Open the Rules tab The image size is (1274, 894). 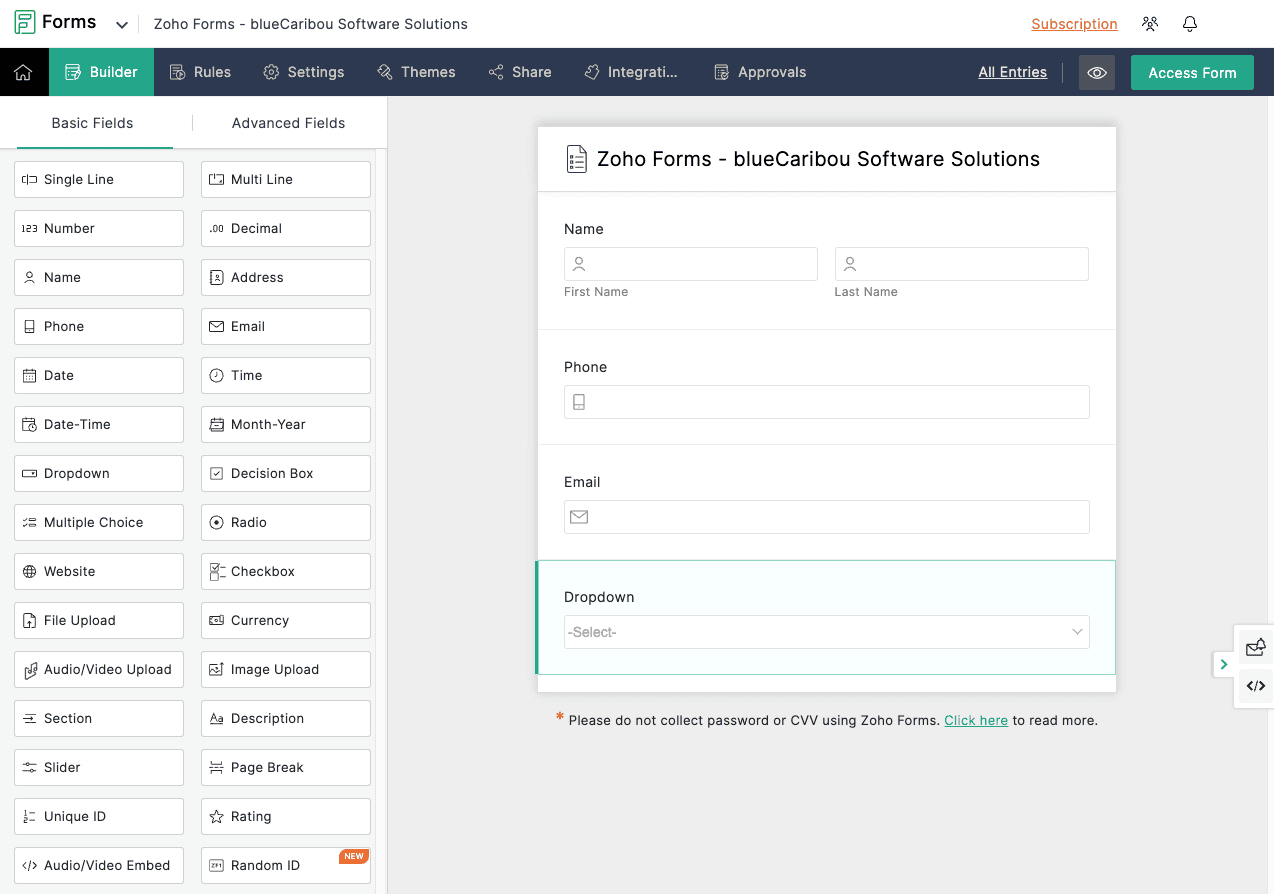point(200,72)
